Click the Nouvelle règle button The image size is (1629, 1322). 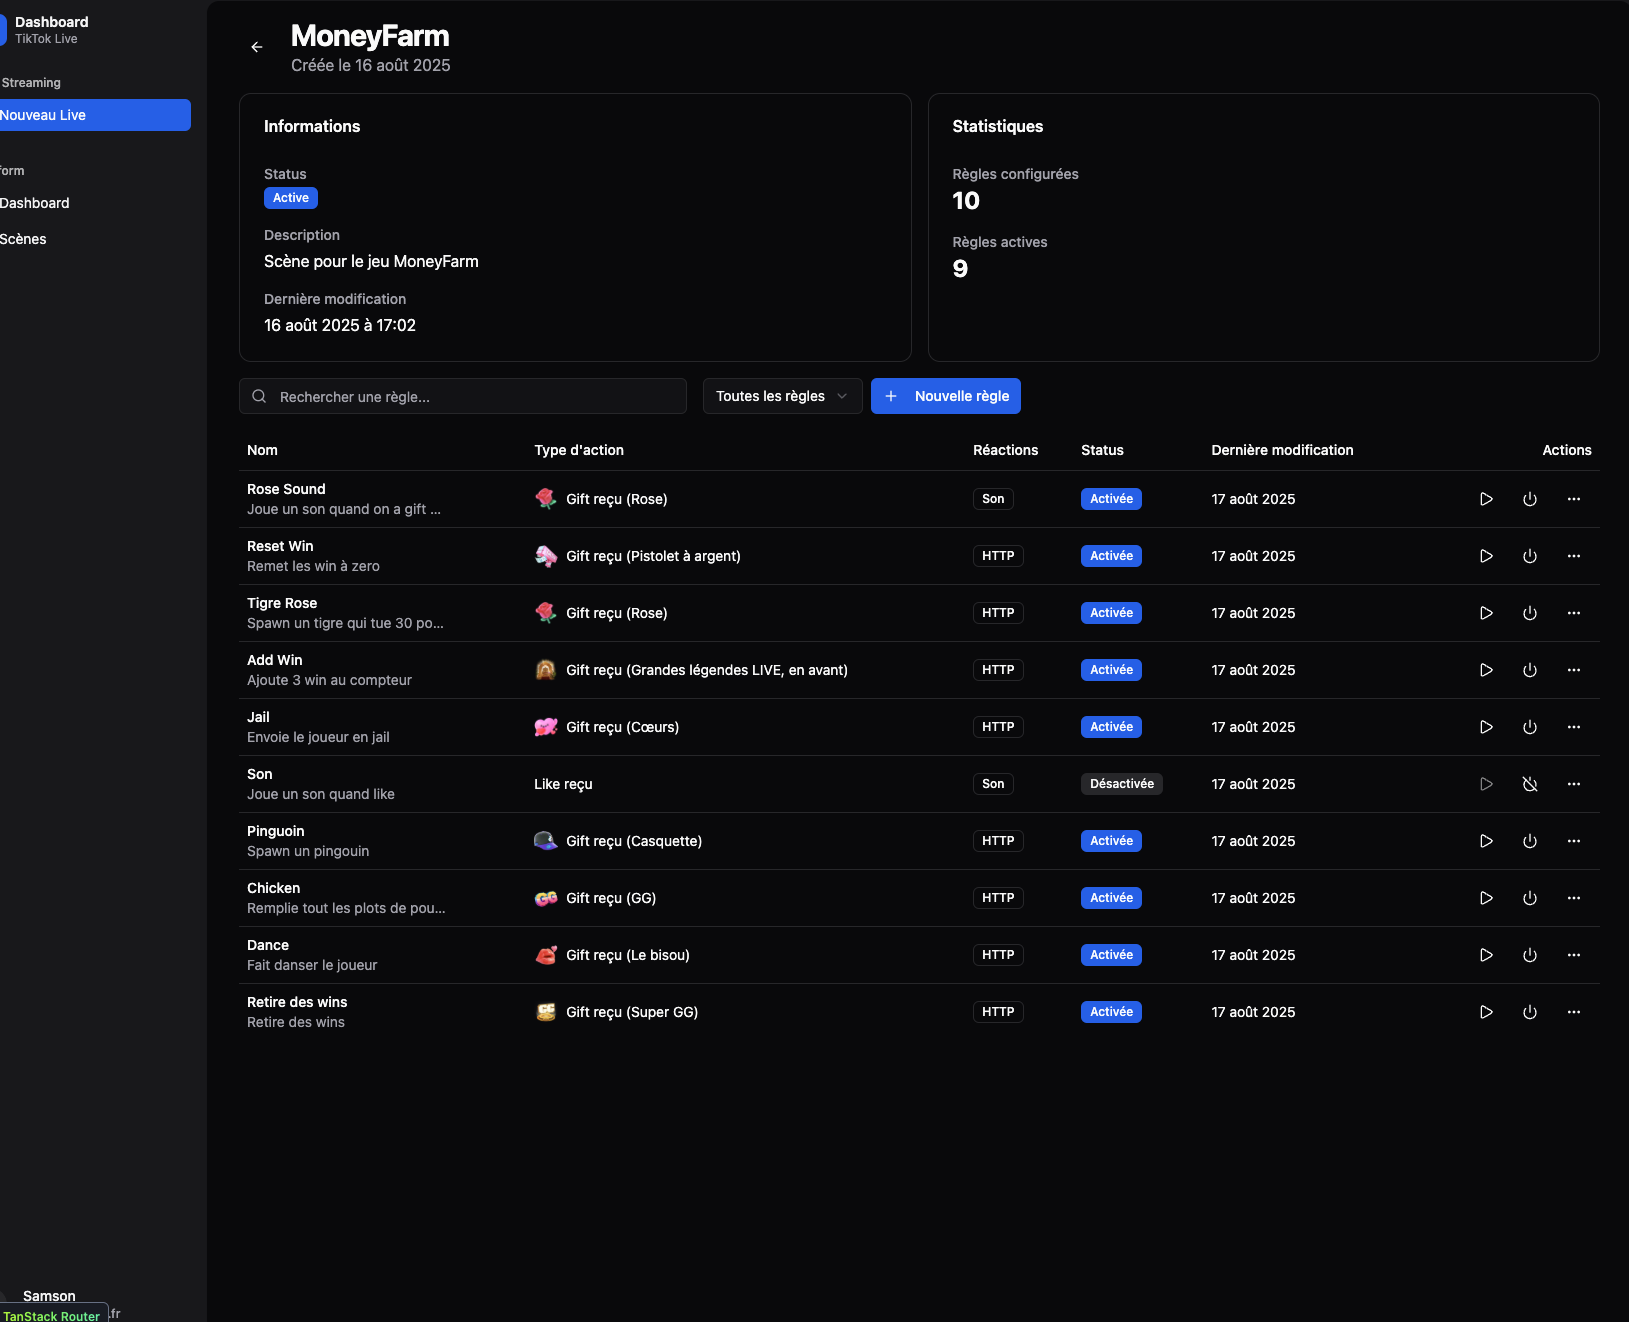[x=946, y=396]
